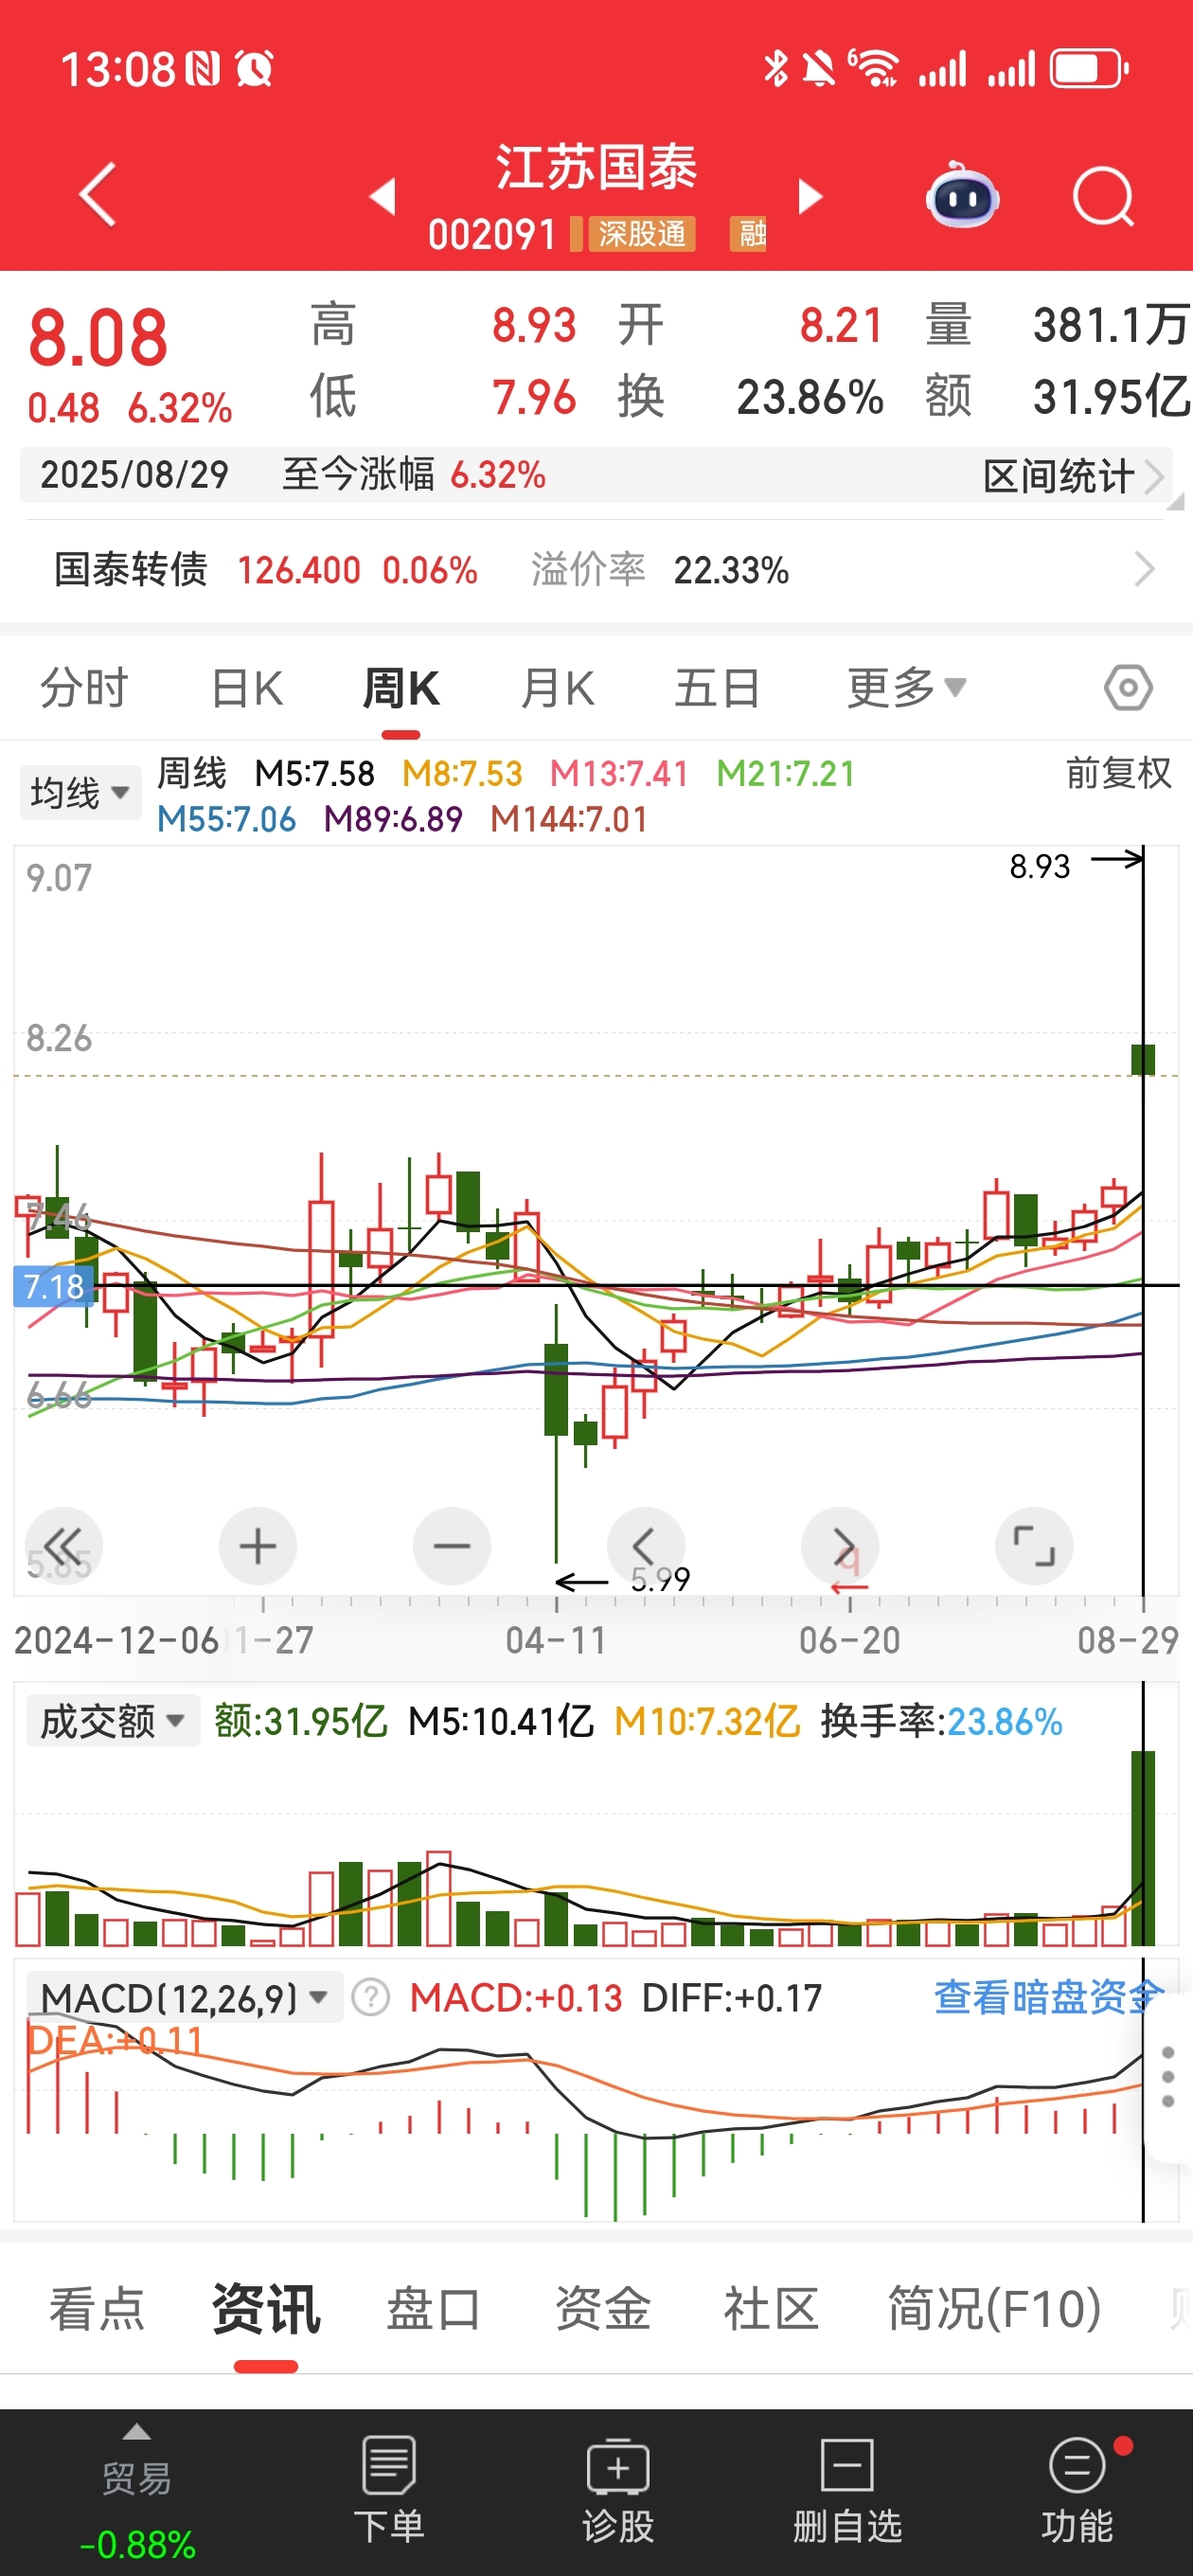Open the 社区 community tab
This screenshot has width=1193, height=2576.
tap(771, 2309)
